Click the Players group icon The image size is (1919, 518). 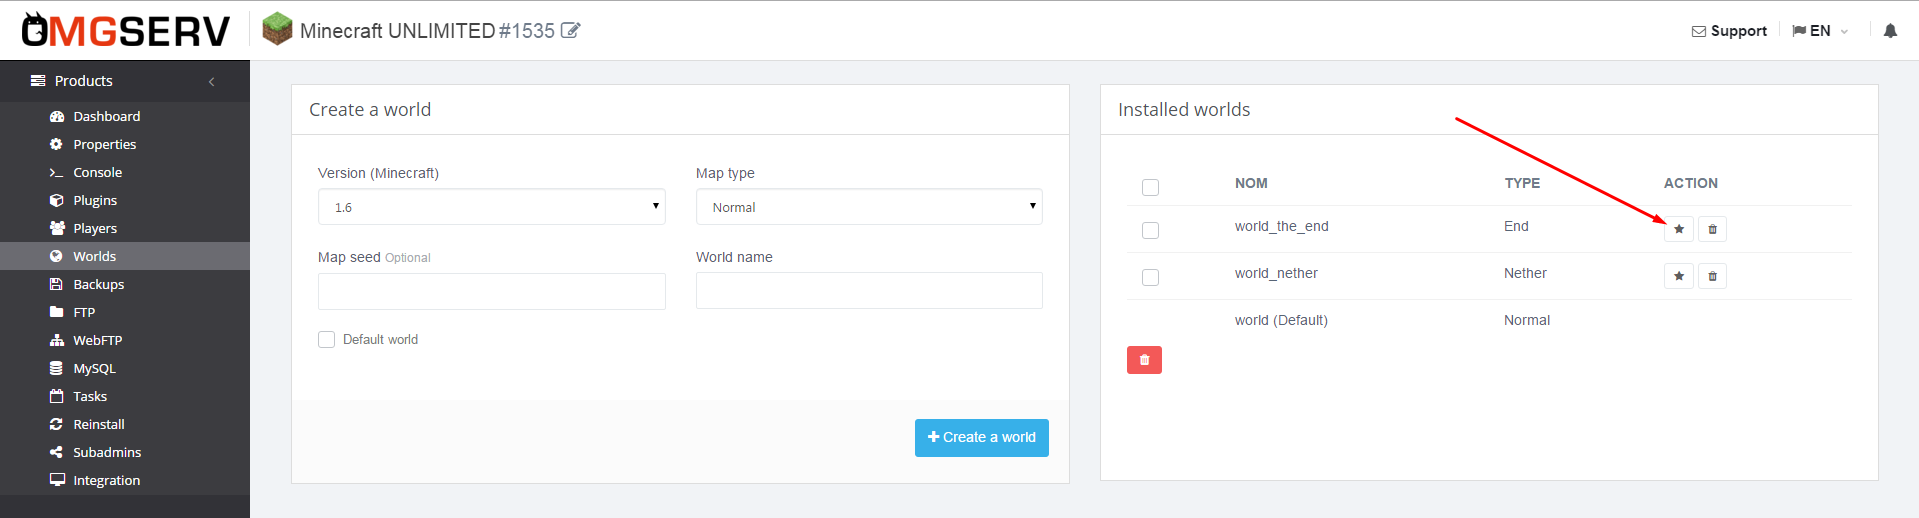point(57,228)
